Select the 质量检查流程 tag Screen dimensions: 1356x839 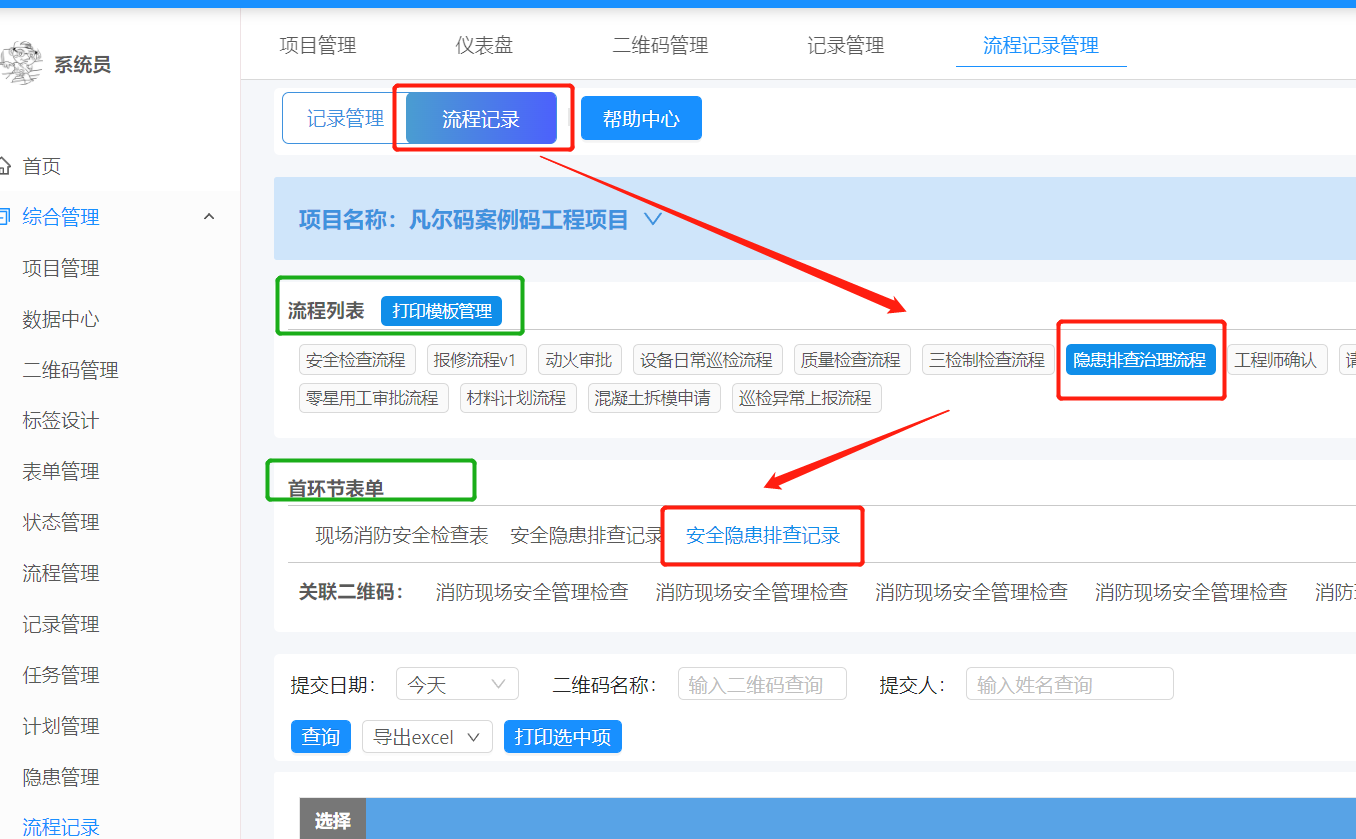pyautogui.click(x=852, y=360)
